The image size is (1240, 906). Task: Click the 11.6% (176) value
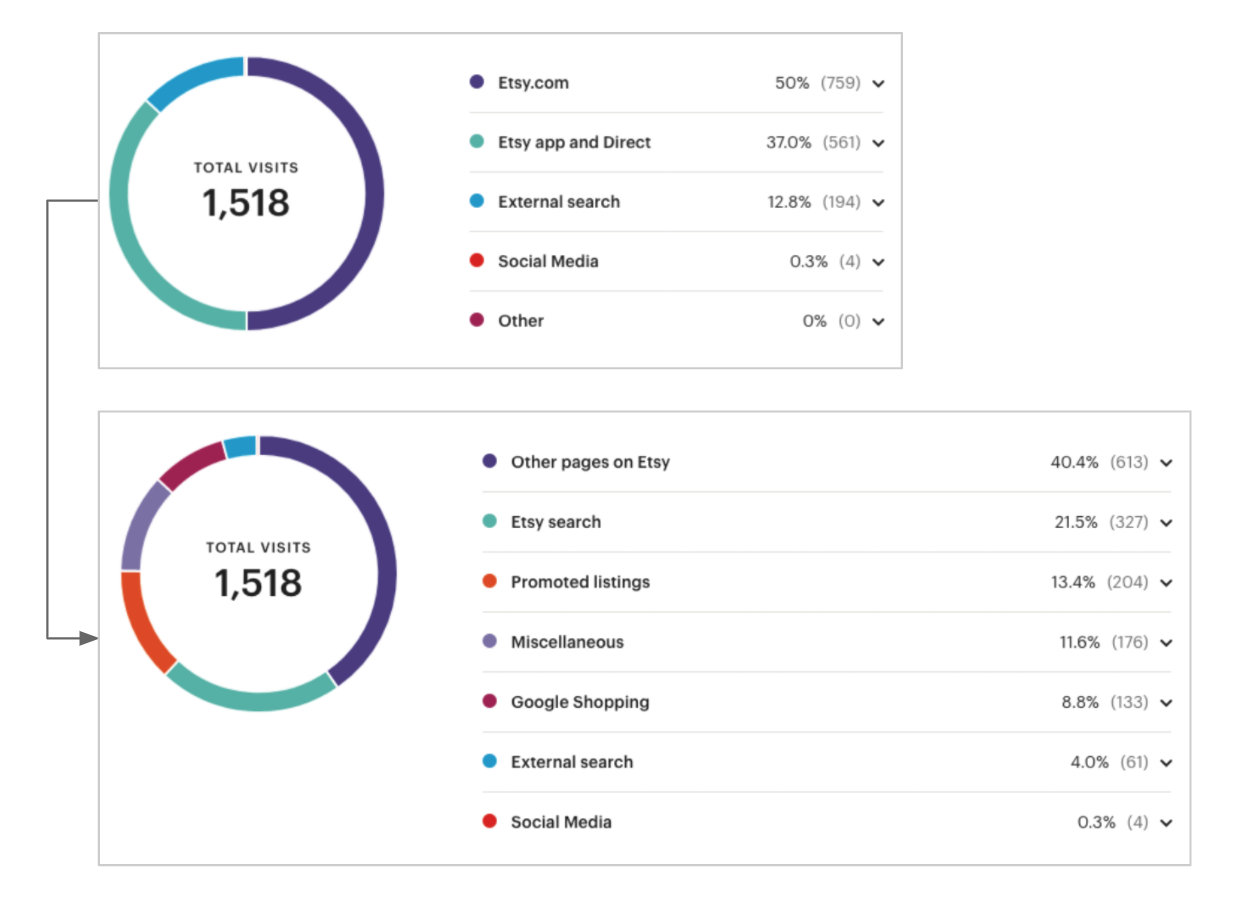pyautogui.click(x=1104, y=642)
